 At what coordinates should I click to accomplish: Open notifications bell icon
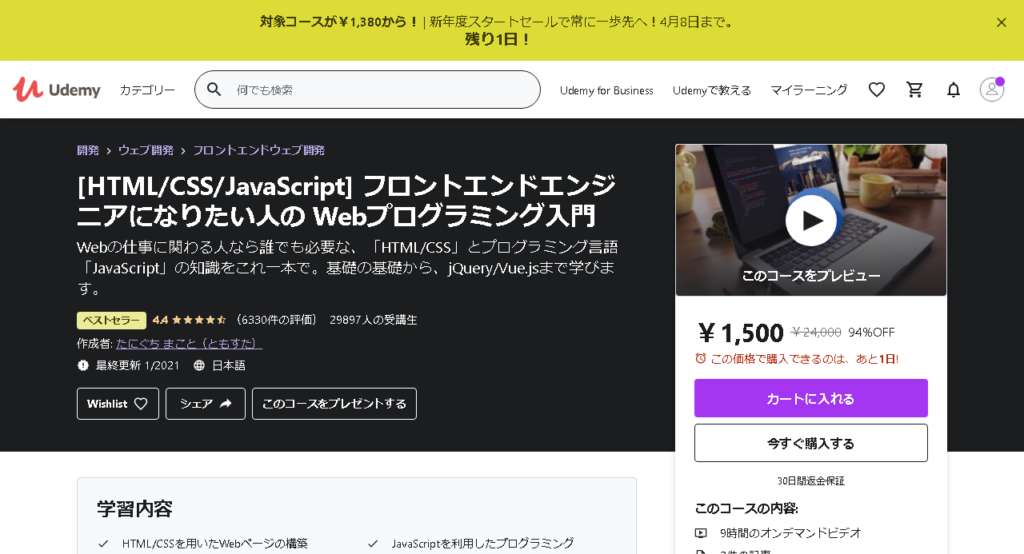(953, 90)
